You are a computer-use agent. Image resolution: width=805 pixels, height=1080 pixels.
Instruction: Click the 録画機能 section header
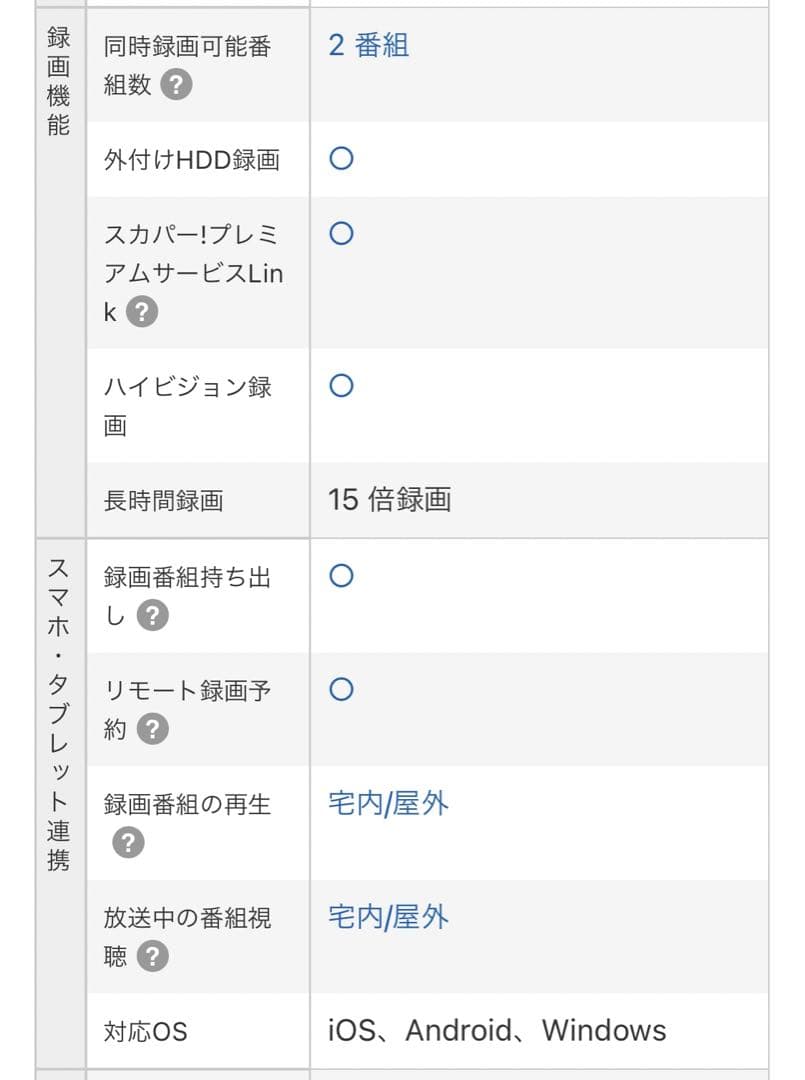point(59,82)
